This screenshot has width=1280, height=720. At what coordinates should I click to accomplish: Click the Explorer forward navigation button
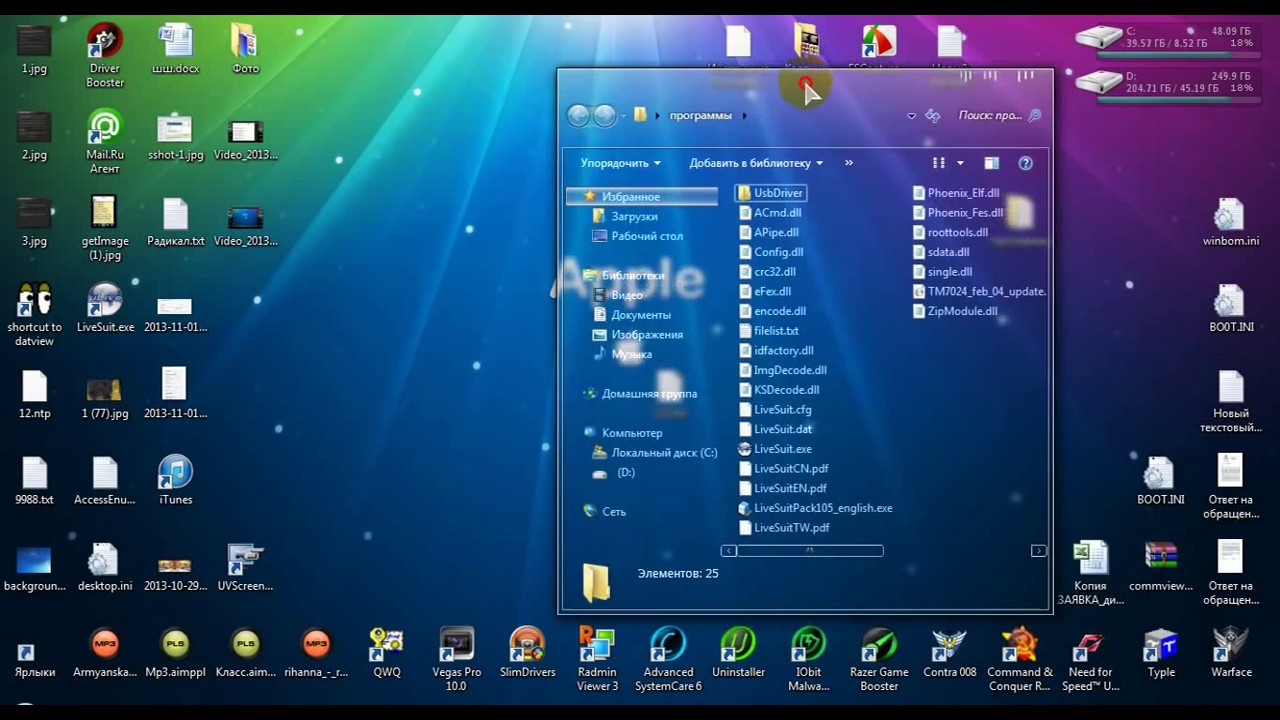tap(604, 115)
